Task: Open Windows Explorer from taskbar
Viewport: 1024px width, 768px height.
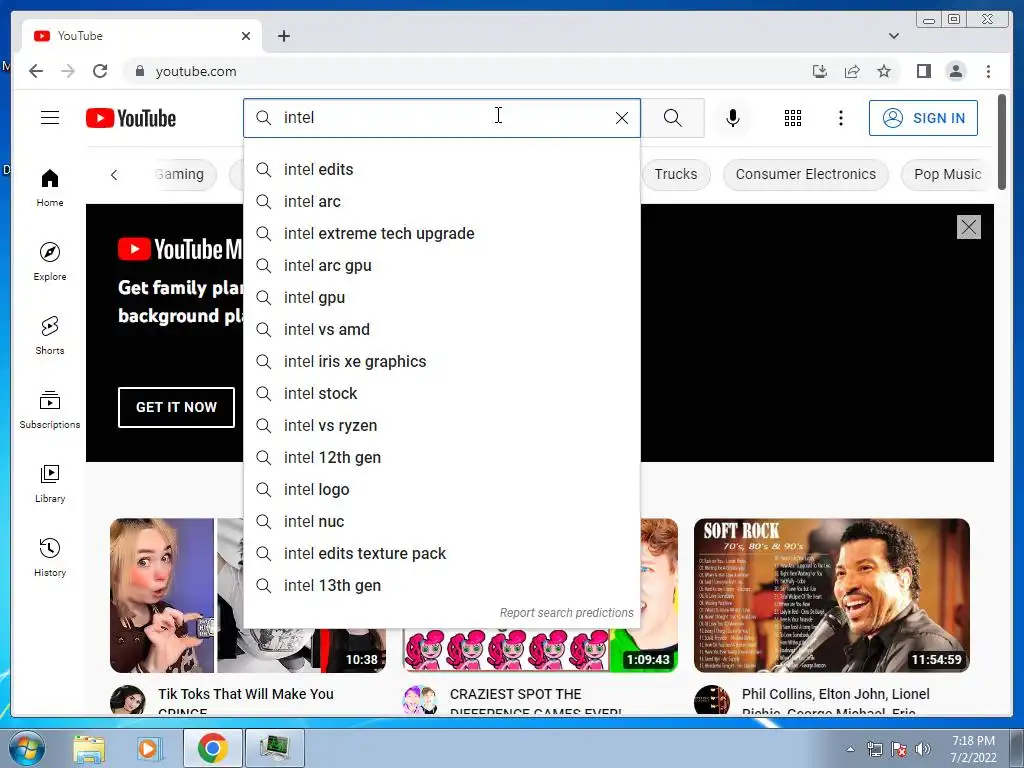Action: point(89,748)
